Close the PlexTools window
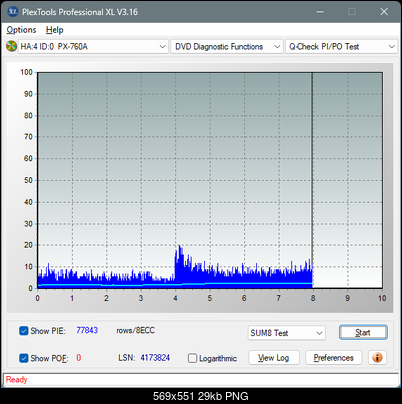Image resolution: width=402 pixels, height=404 pixels. point(384,12)
